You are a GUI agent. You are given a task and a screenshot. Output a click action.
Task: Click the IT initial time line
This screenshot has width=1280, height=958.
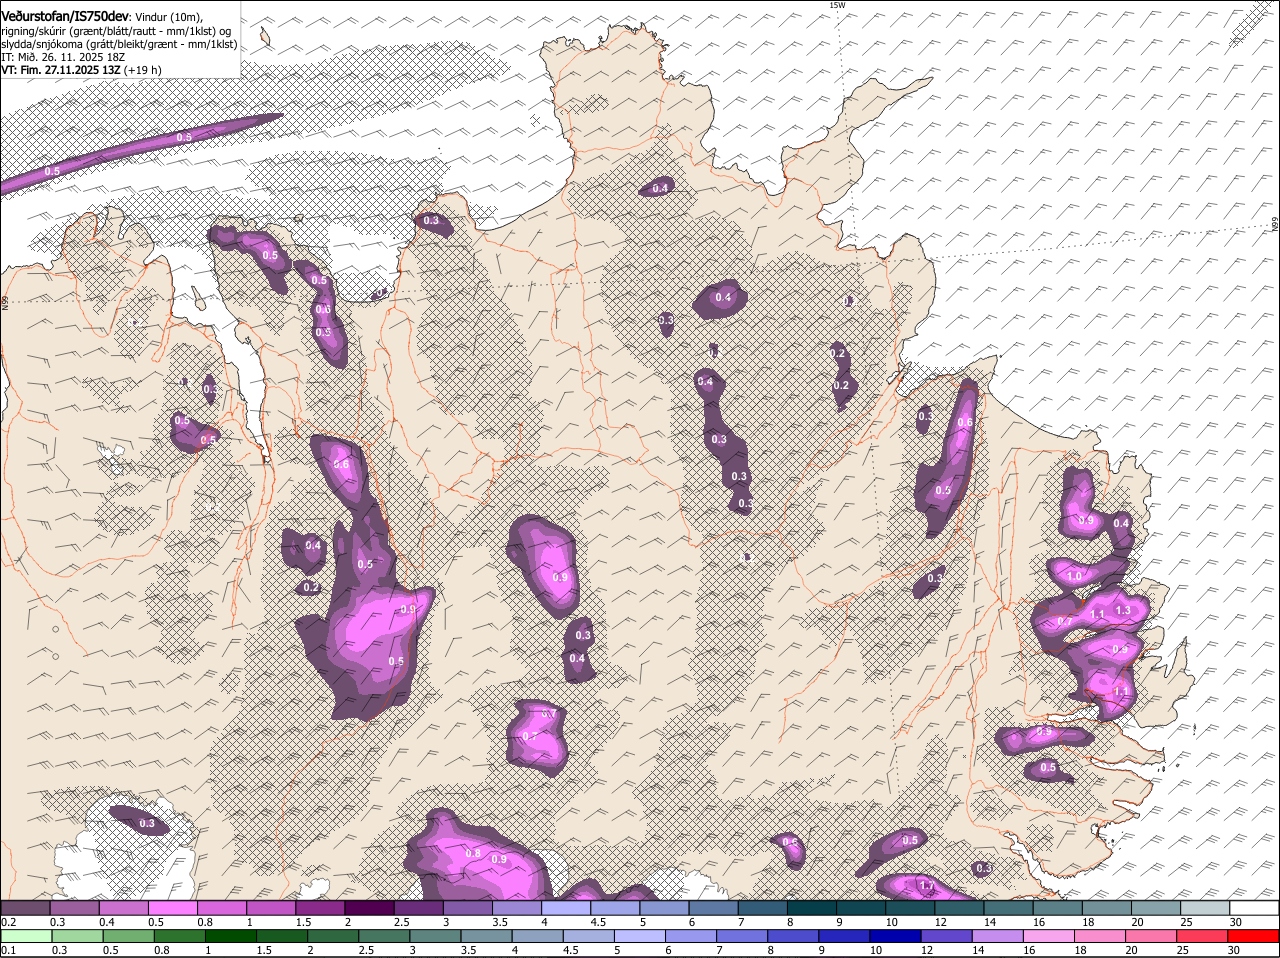click(x=63, y=57)
